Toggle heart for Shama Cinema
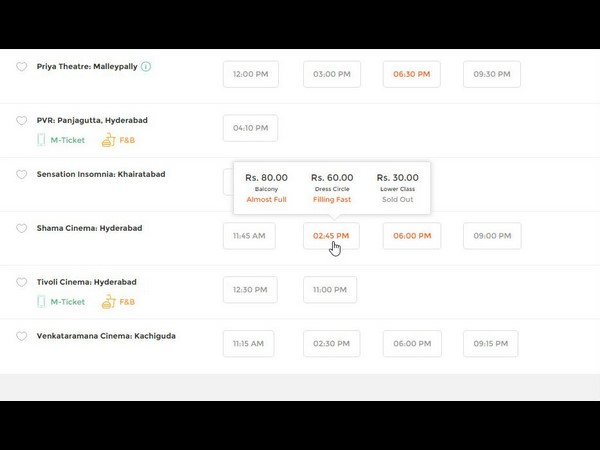600x450 pixels. 21,229
